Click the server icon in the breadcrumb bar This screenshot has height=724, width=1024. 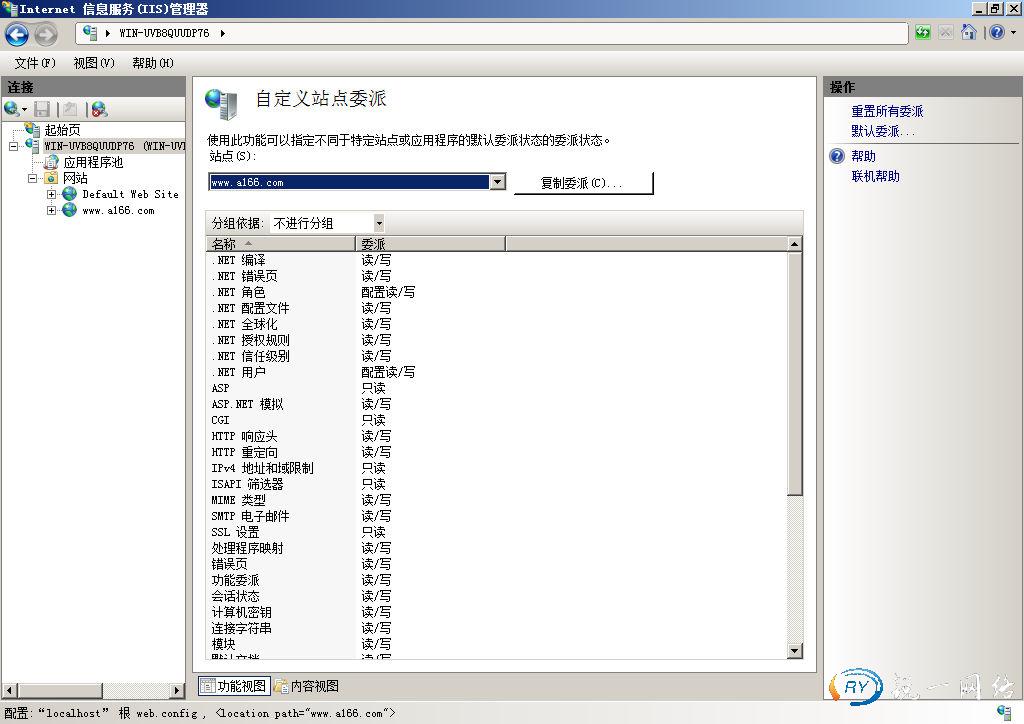92,33
